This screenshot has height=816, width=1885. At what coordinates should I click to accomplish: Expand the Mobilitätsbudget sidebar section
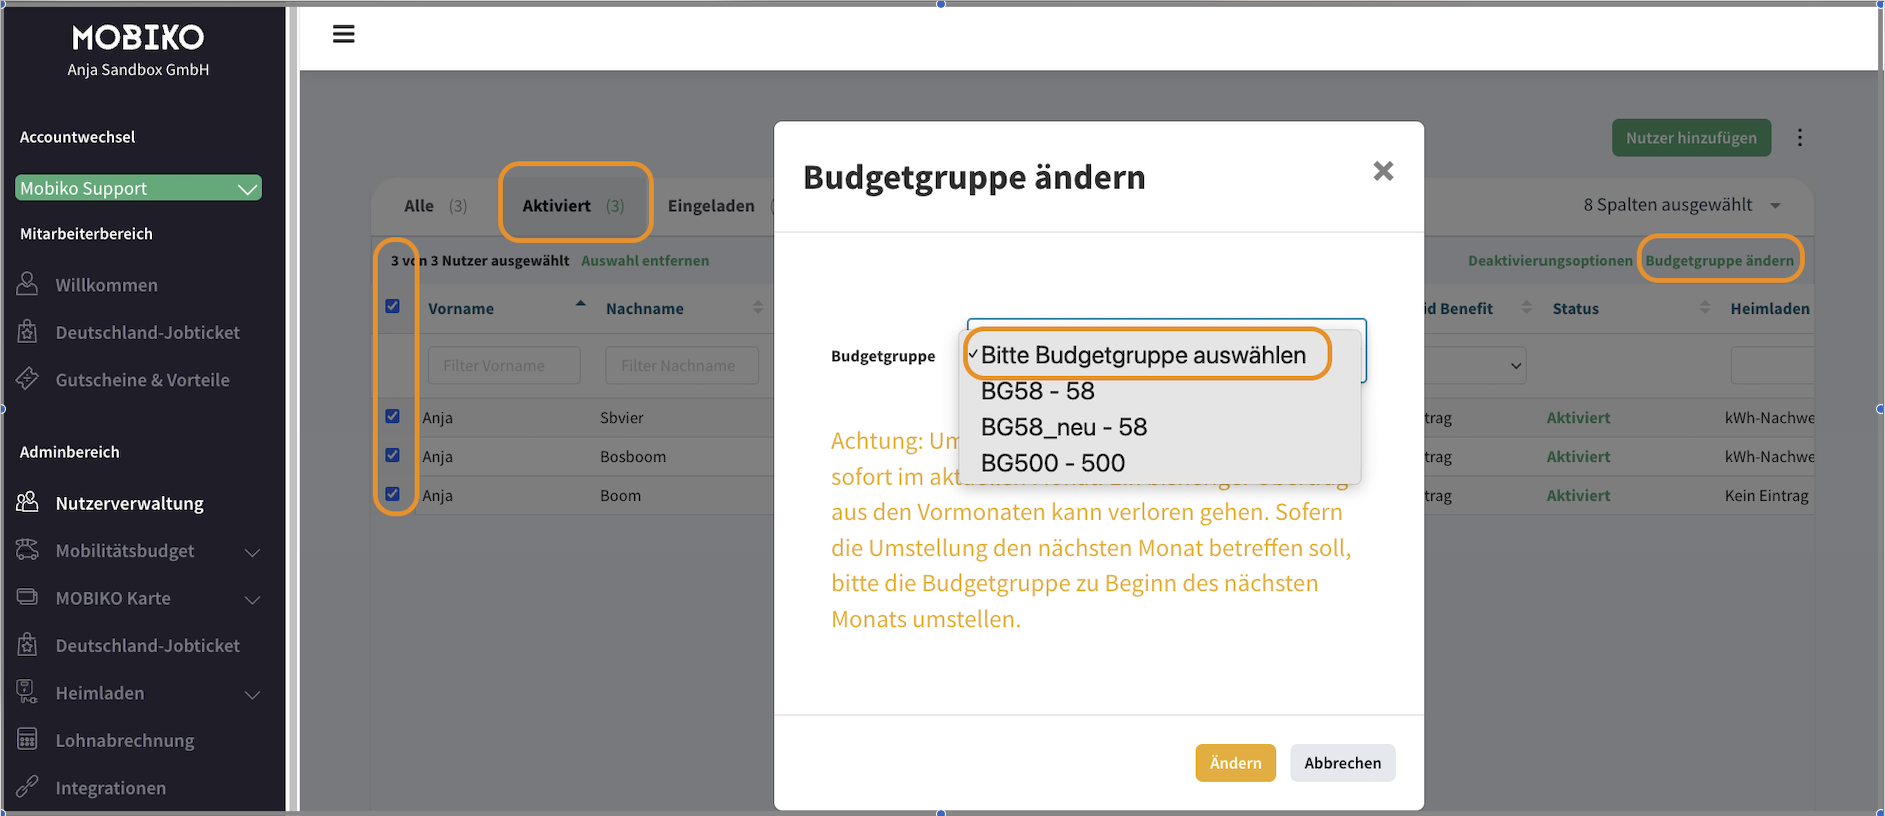[x=252, y=551]
